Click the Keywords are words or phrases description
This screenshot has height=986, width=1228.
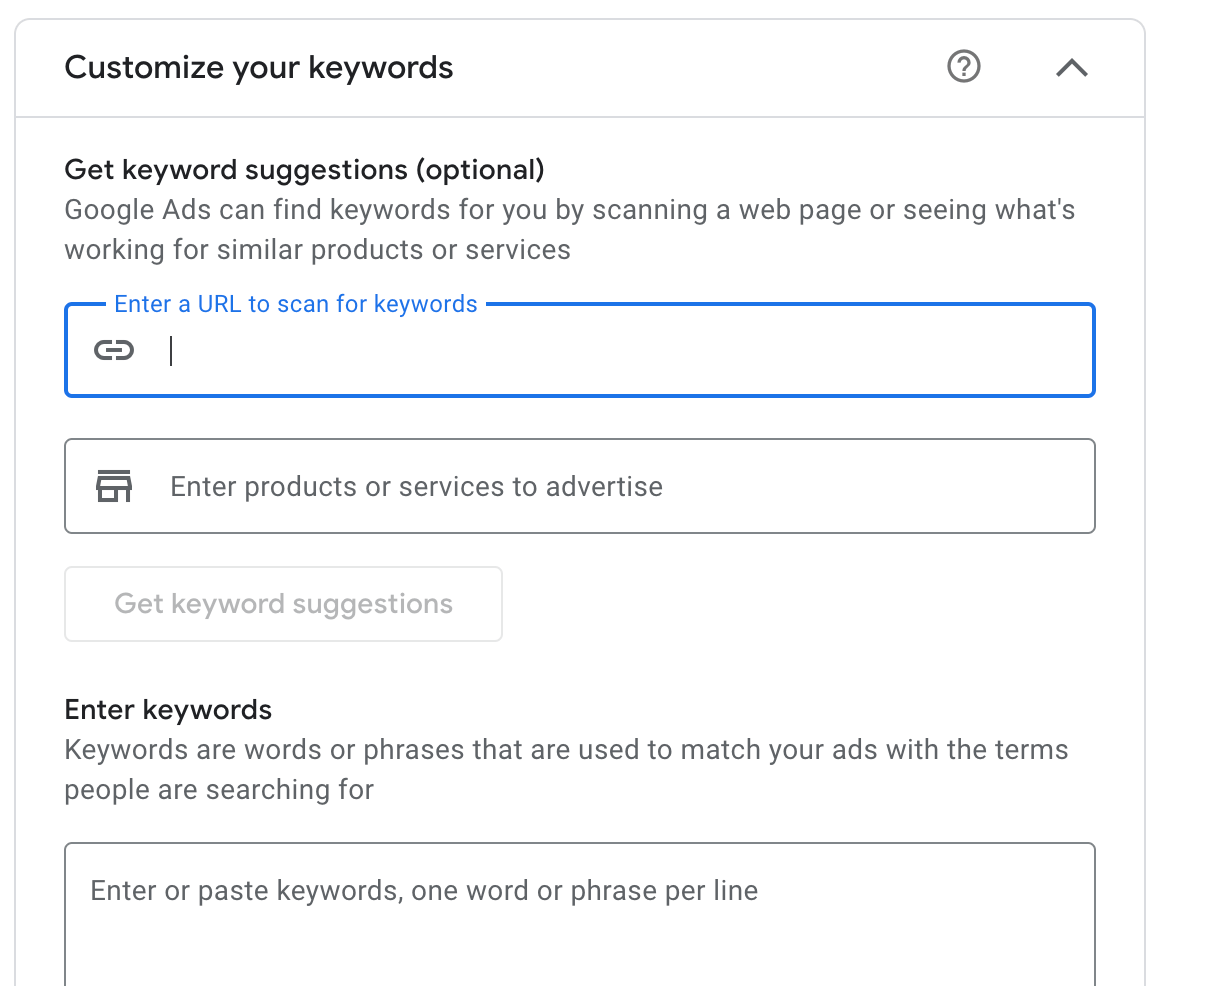click(x=566, y=770)
